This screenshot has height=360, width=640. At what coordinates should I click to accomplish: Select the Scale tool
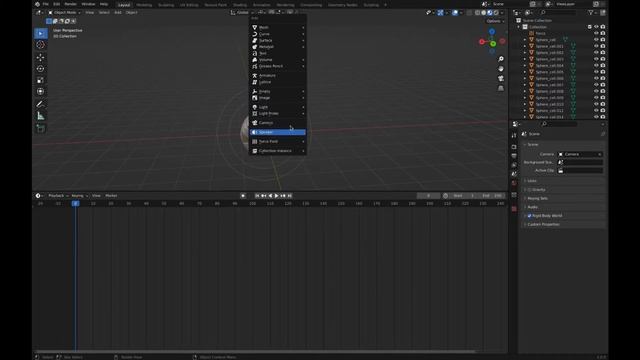pos(40,80)
